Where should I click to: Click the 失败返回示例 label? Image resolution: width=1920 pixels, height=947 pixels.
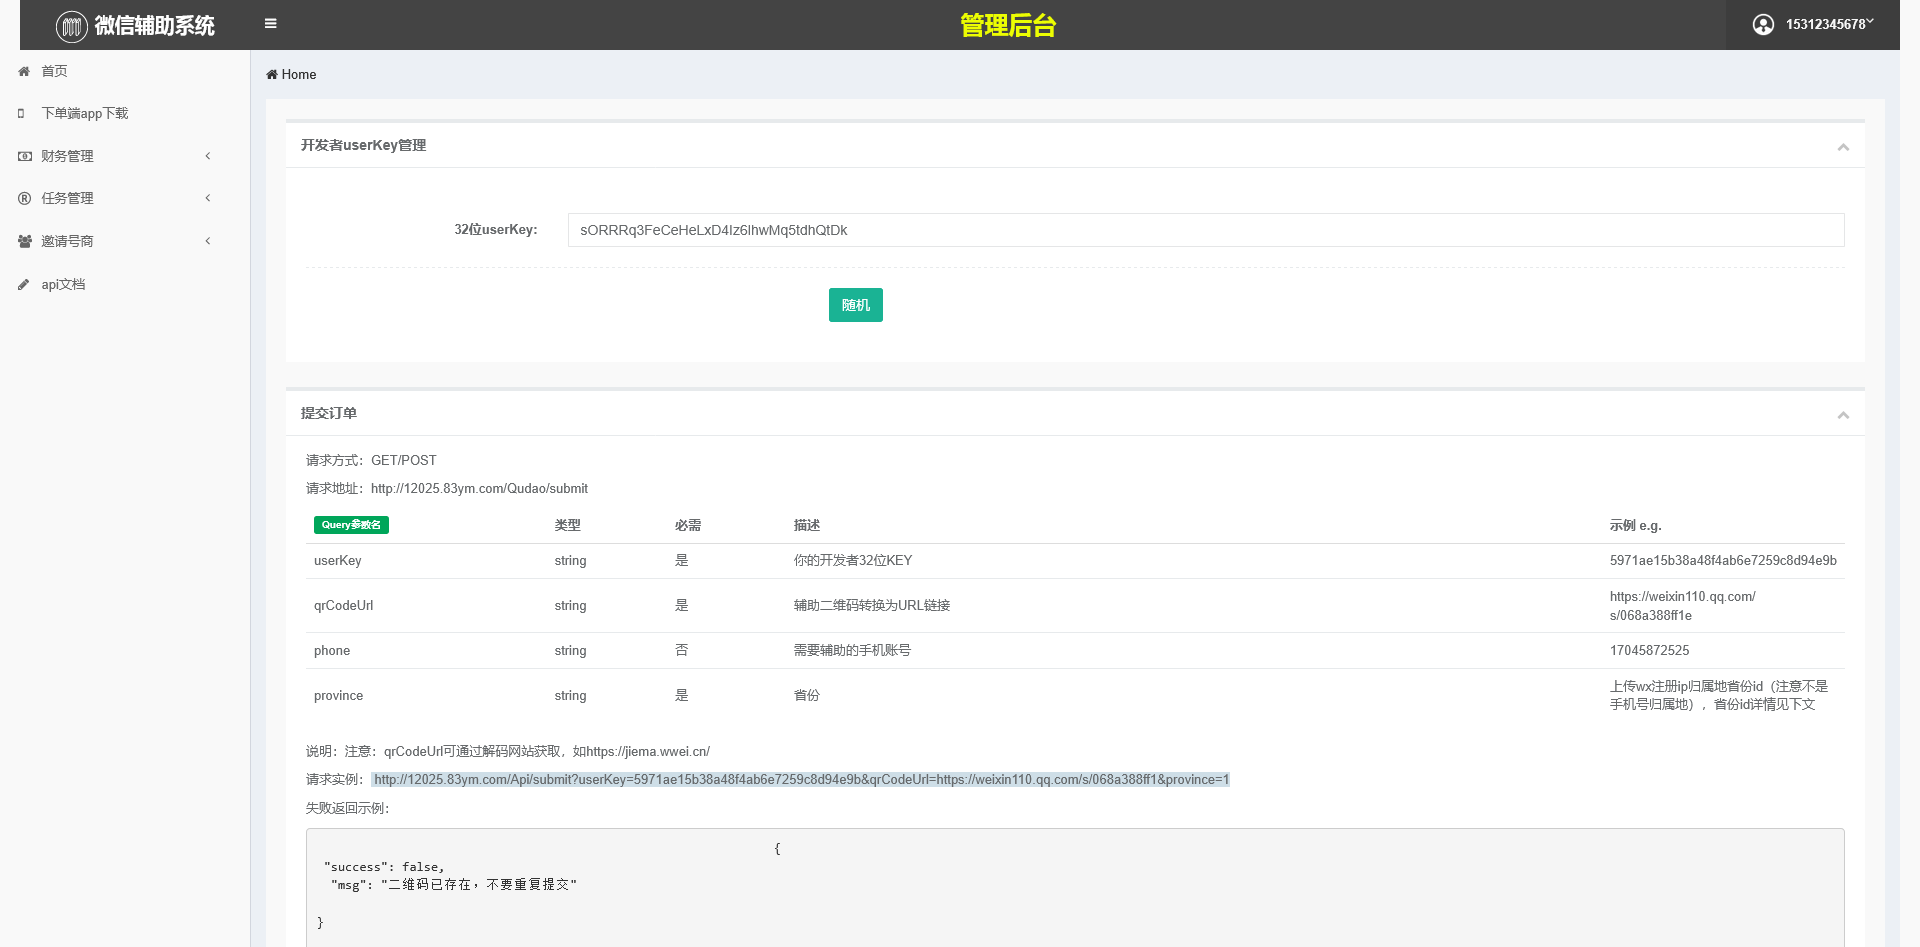pyautogui.click(x=348, y=808)
